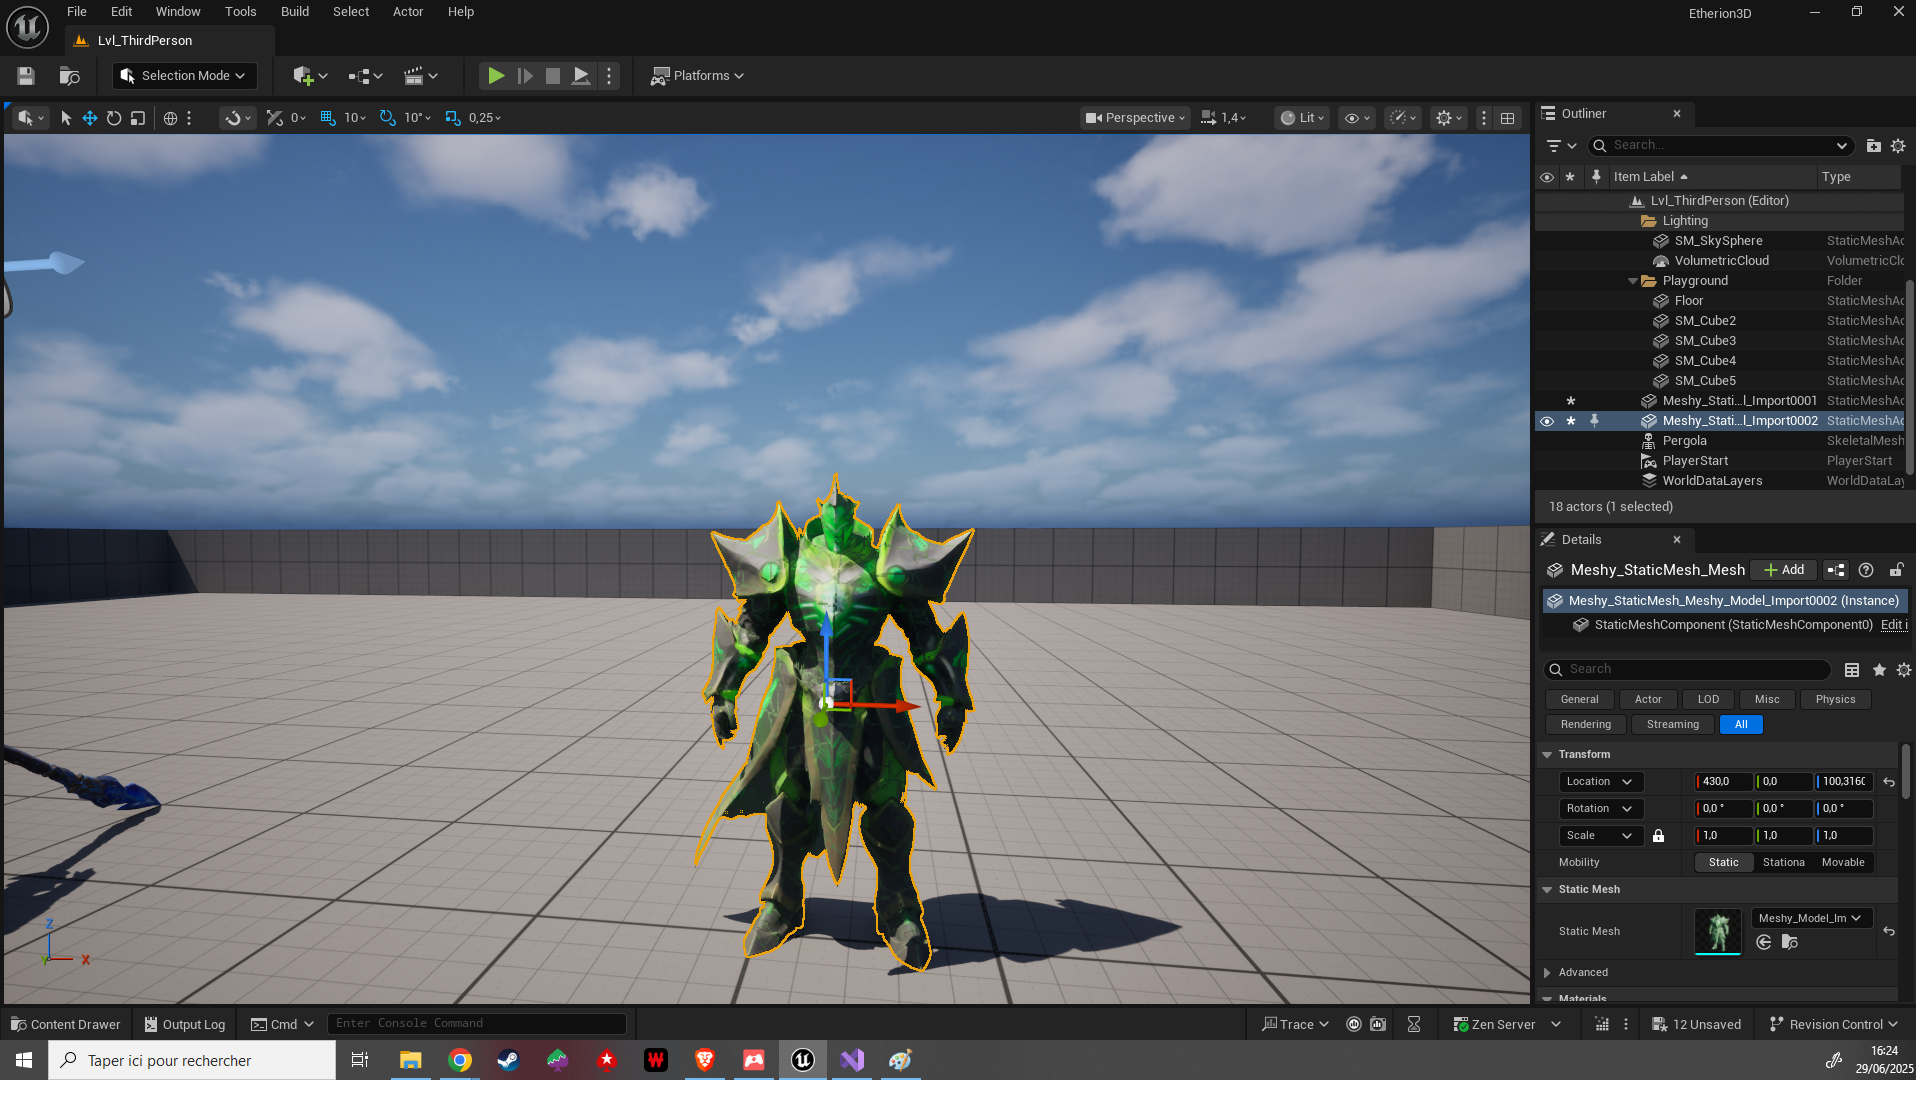Toggle world/local coordinate system globe
This screenshot has height=1100, width=1916.
pos(170,118)
